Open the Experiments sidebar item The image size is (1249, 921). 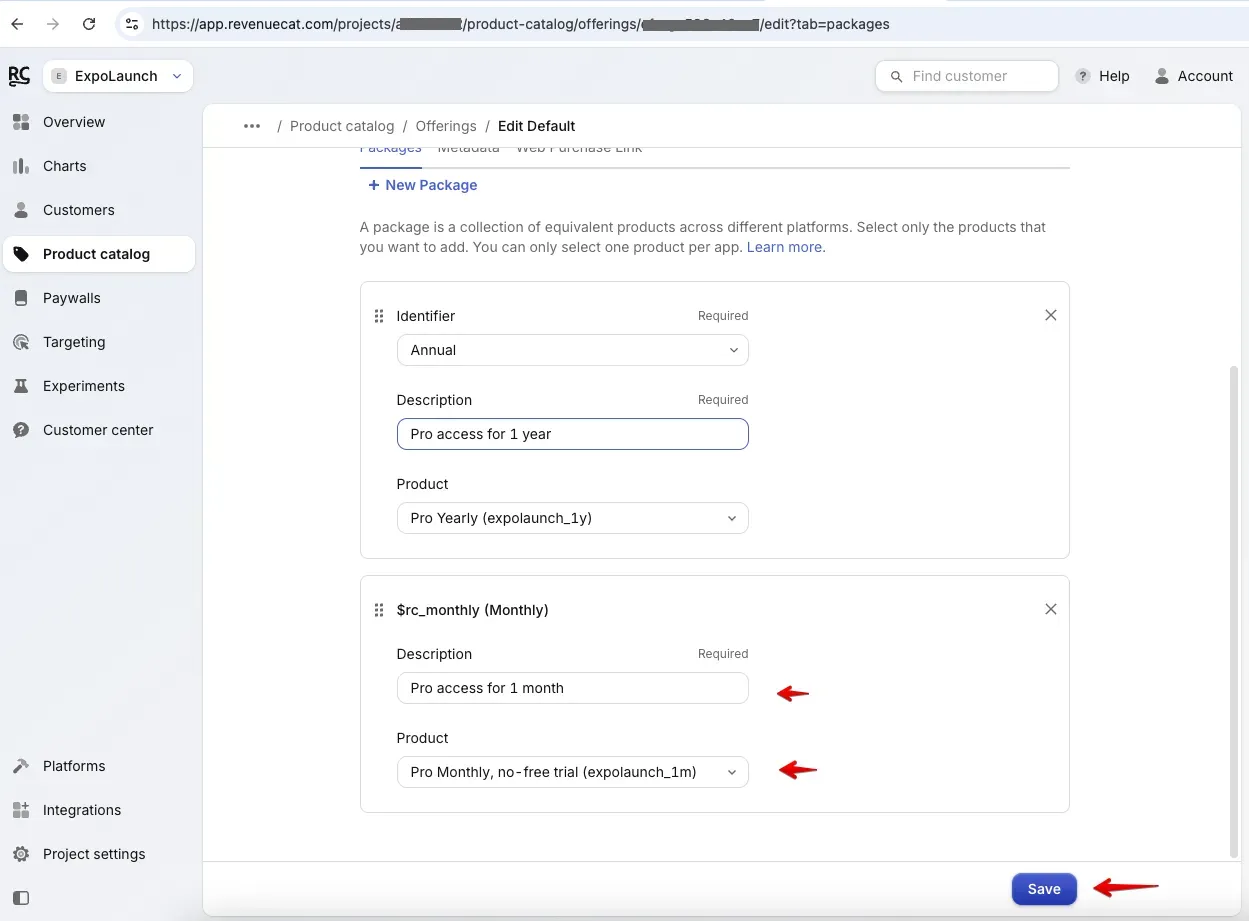tap(99, 386)
